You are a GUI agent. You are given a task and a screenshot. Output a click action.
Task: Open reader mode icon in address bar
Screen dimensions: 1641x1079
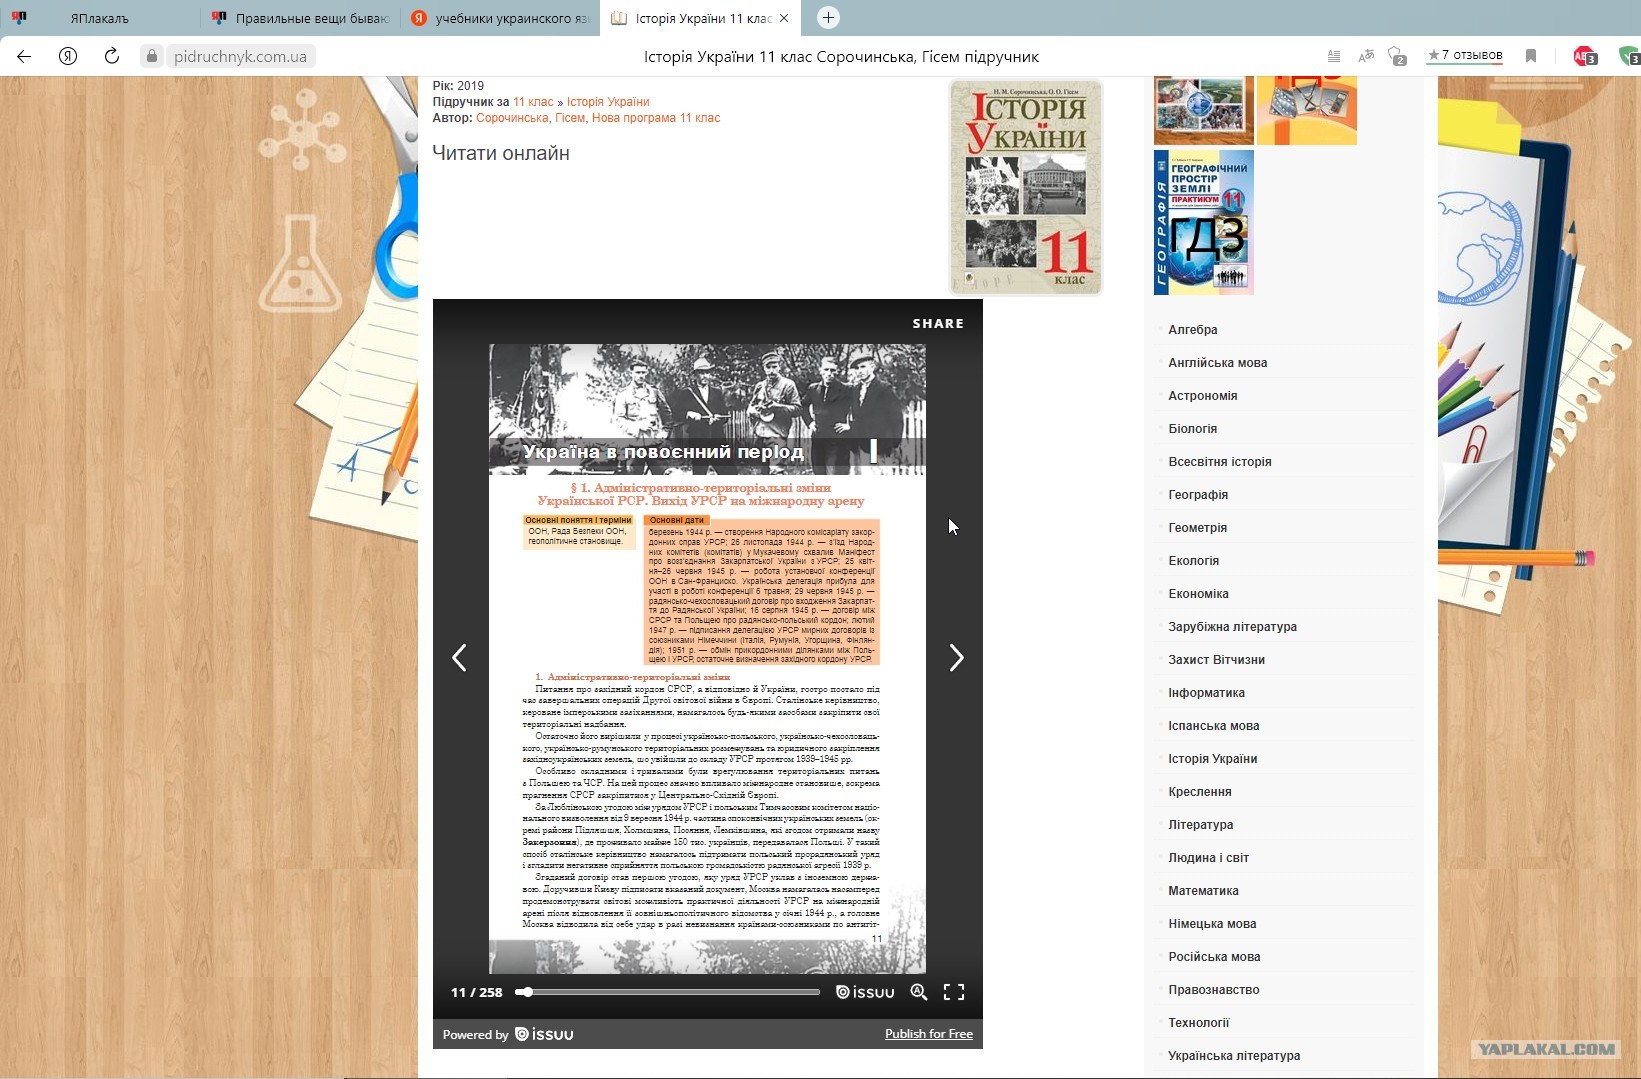(1334, 56)
